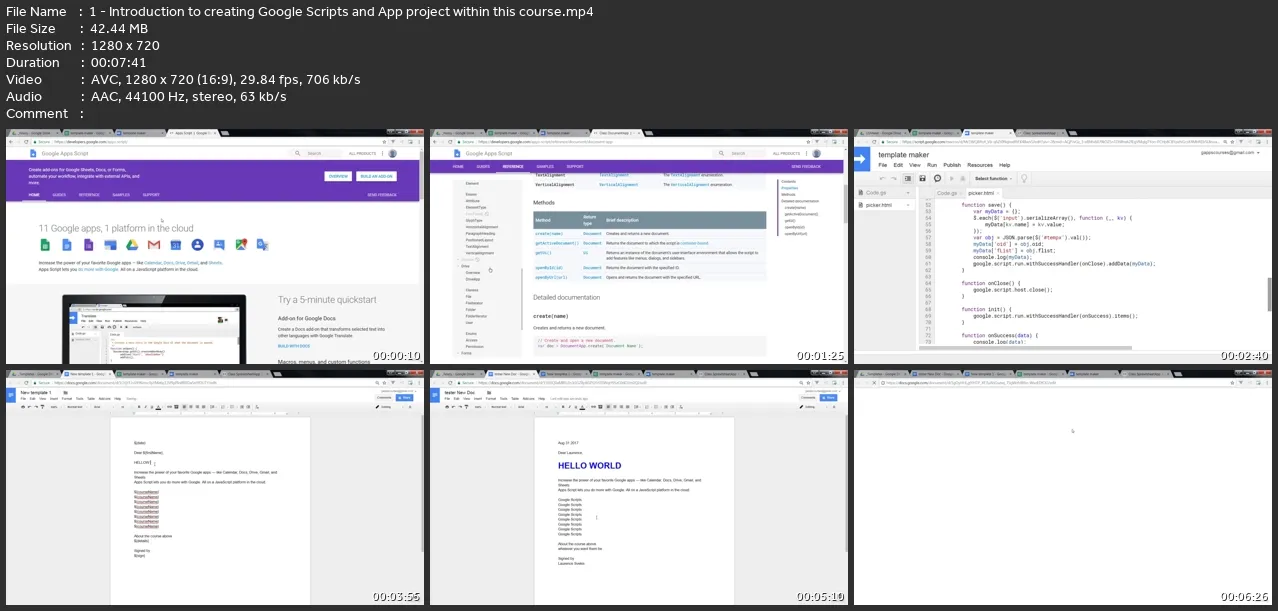The width and height of the screenshot is (1278, 611).
Task: Click the openByUrl(url) link in the Methods table
Action: (x=553, y=277)
